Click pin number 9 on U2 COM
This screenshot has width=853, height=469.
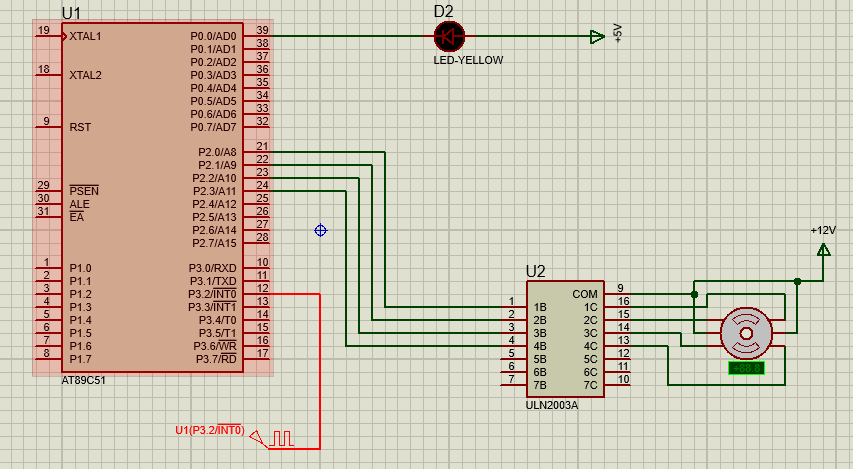pos(620,288)
